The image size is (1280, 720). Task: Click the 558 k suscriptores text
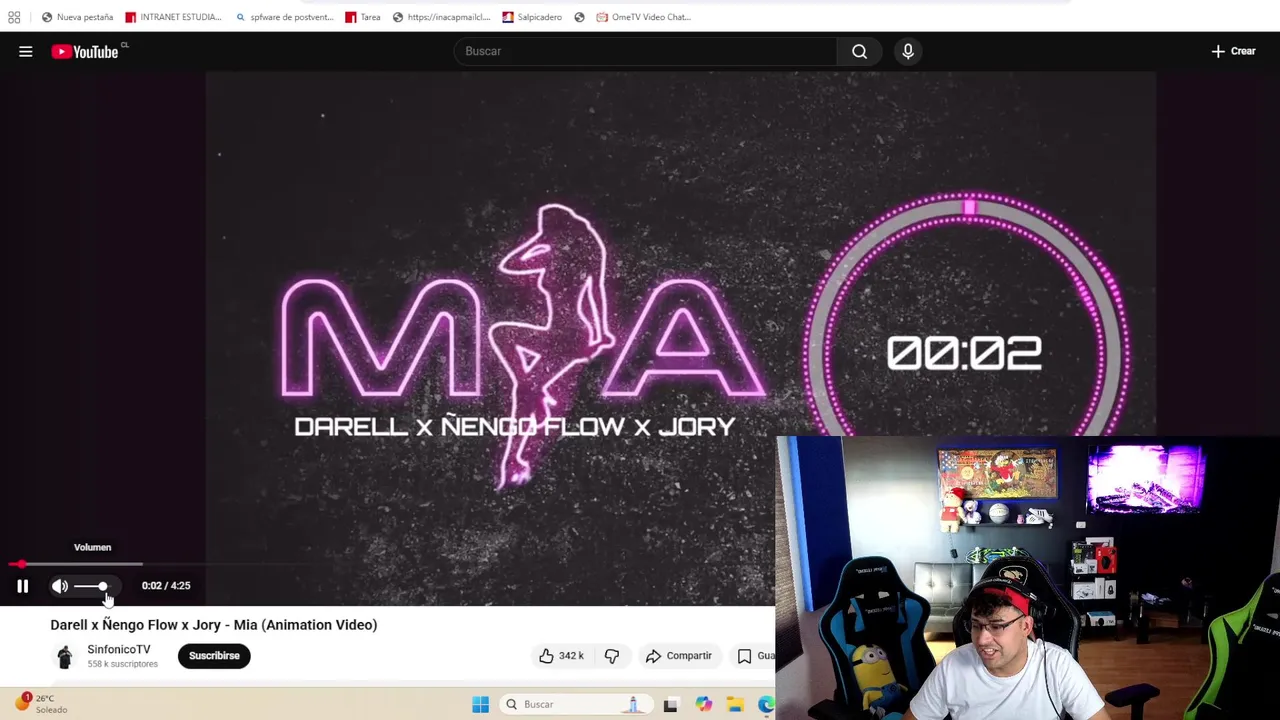click(x=122, y=664)
